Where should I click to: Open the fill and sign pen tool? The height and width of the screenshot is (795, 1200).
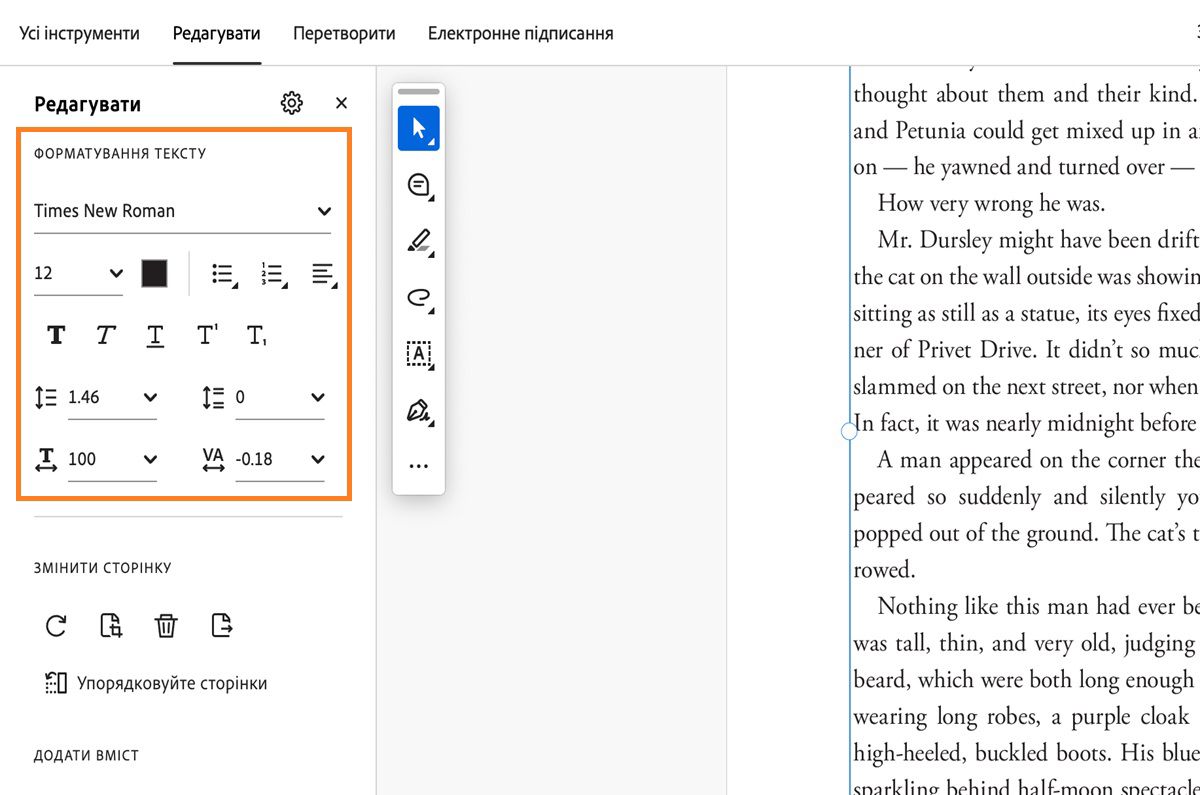(x=419, y=410)
